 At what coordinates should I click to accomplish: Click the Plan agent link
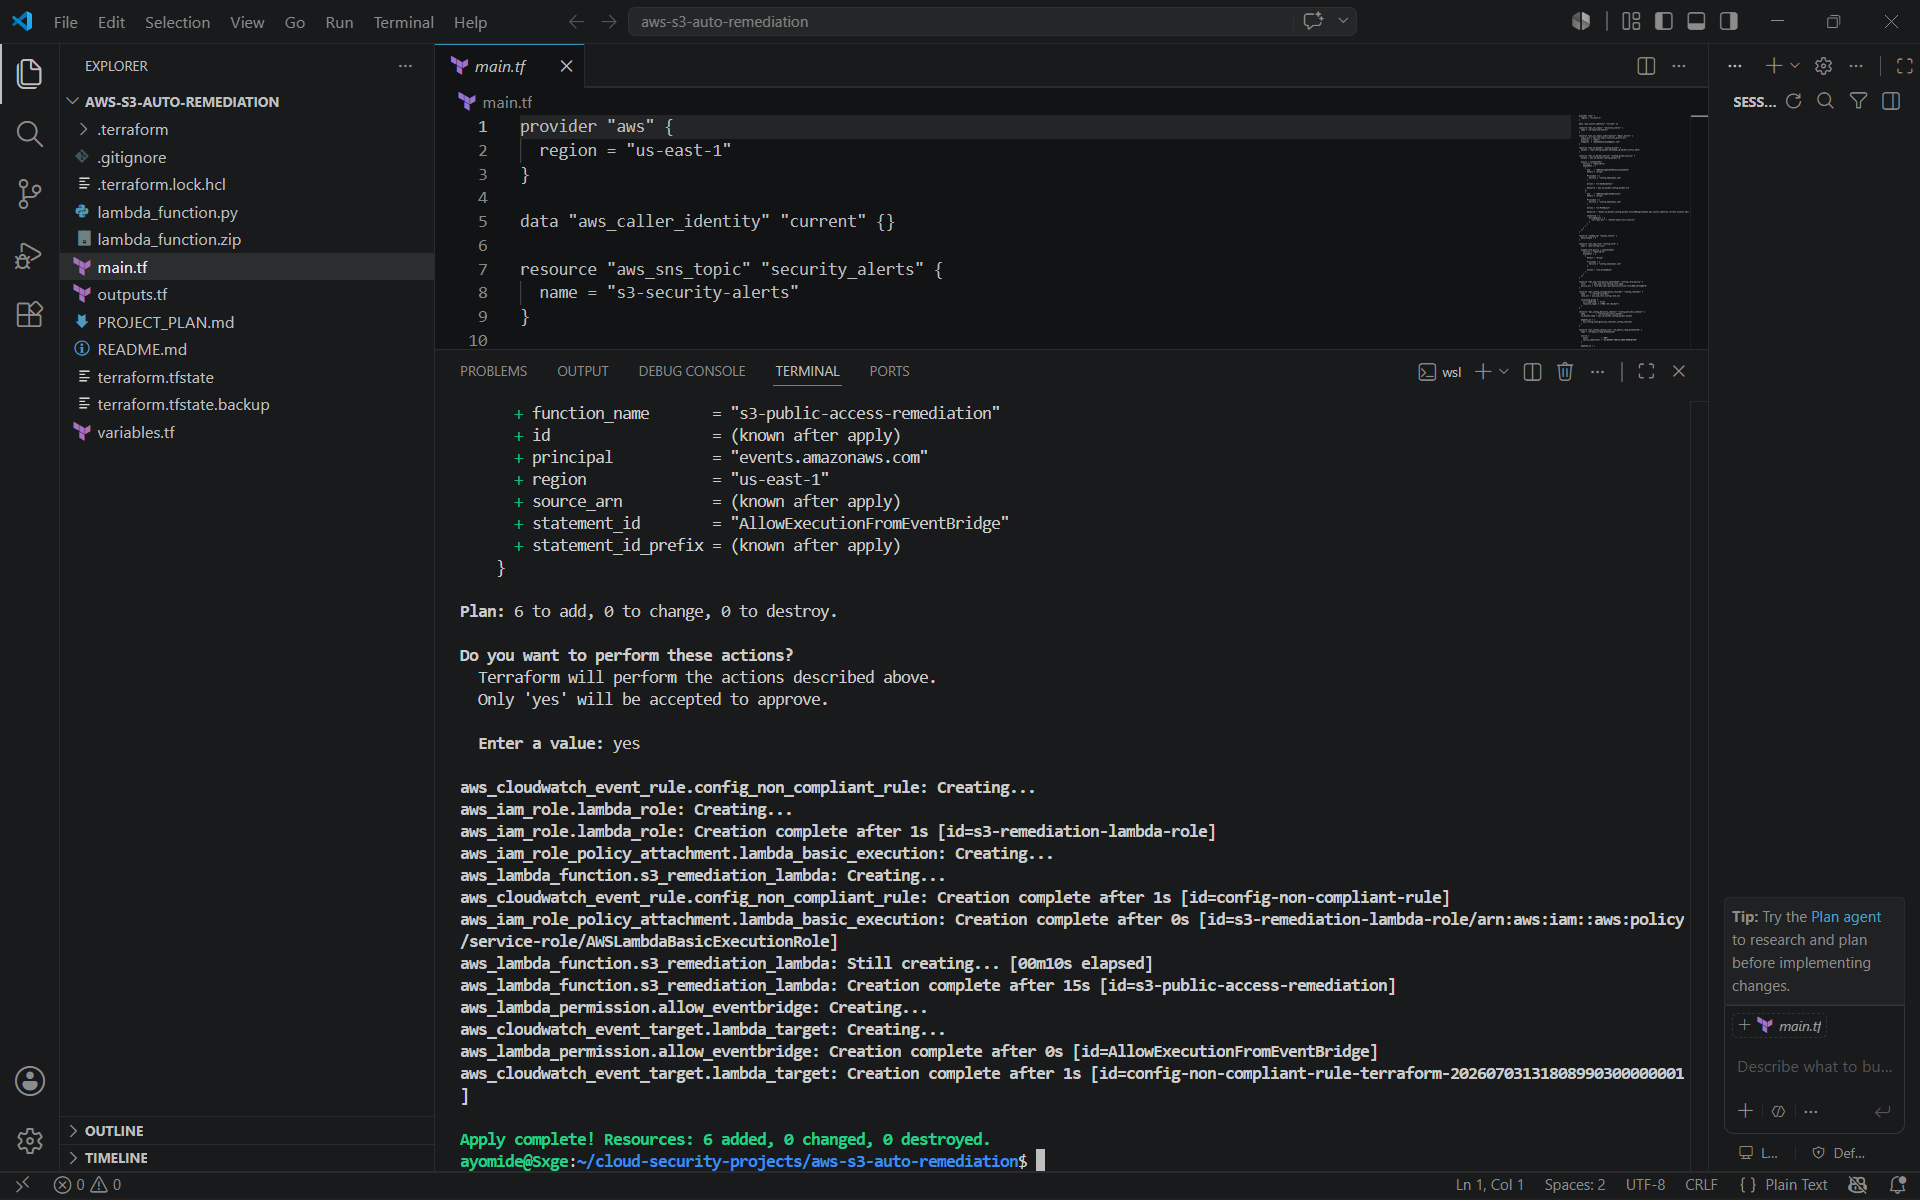1846,917
